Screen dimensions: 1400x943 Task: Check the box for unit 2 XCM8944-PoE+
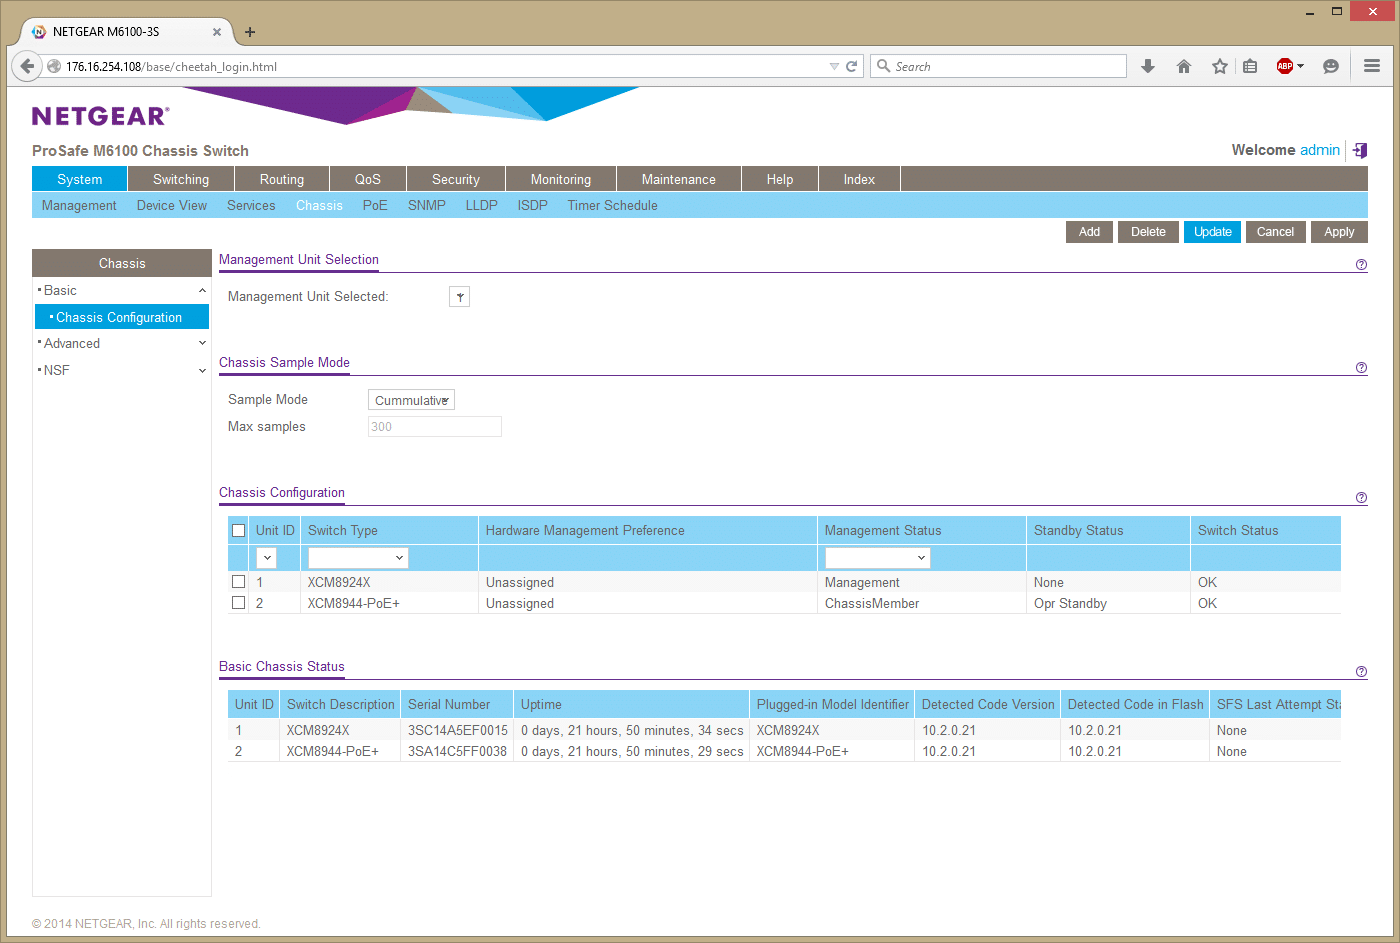point(238,603)
